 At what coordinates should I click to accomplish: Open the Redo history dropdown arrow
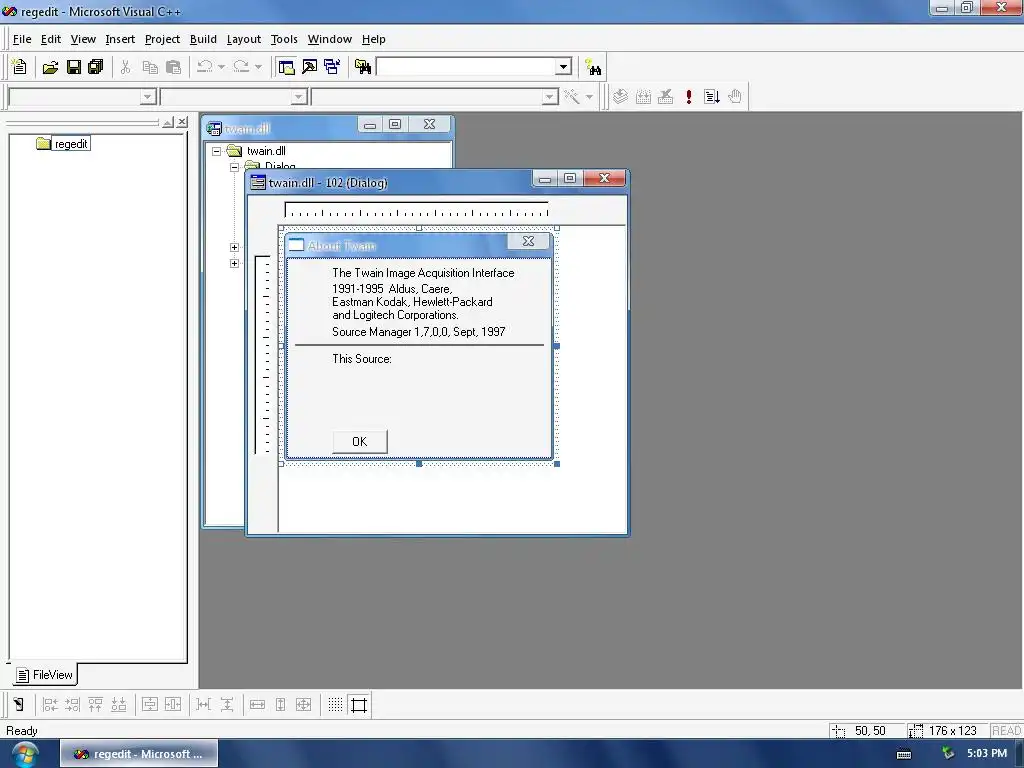pyautogui.click(x=258, y=67)
